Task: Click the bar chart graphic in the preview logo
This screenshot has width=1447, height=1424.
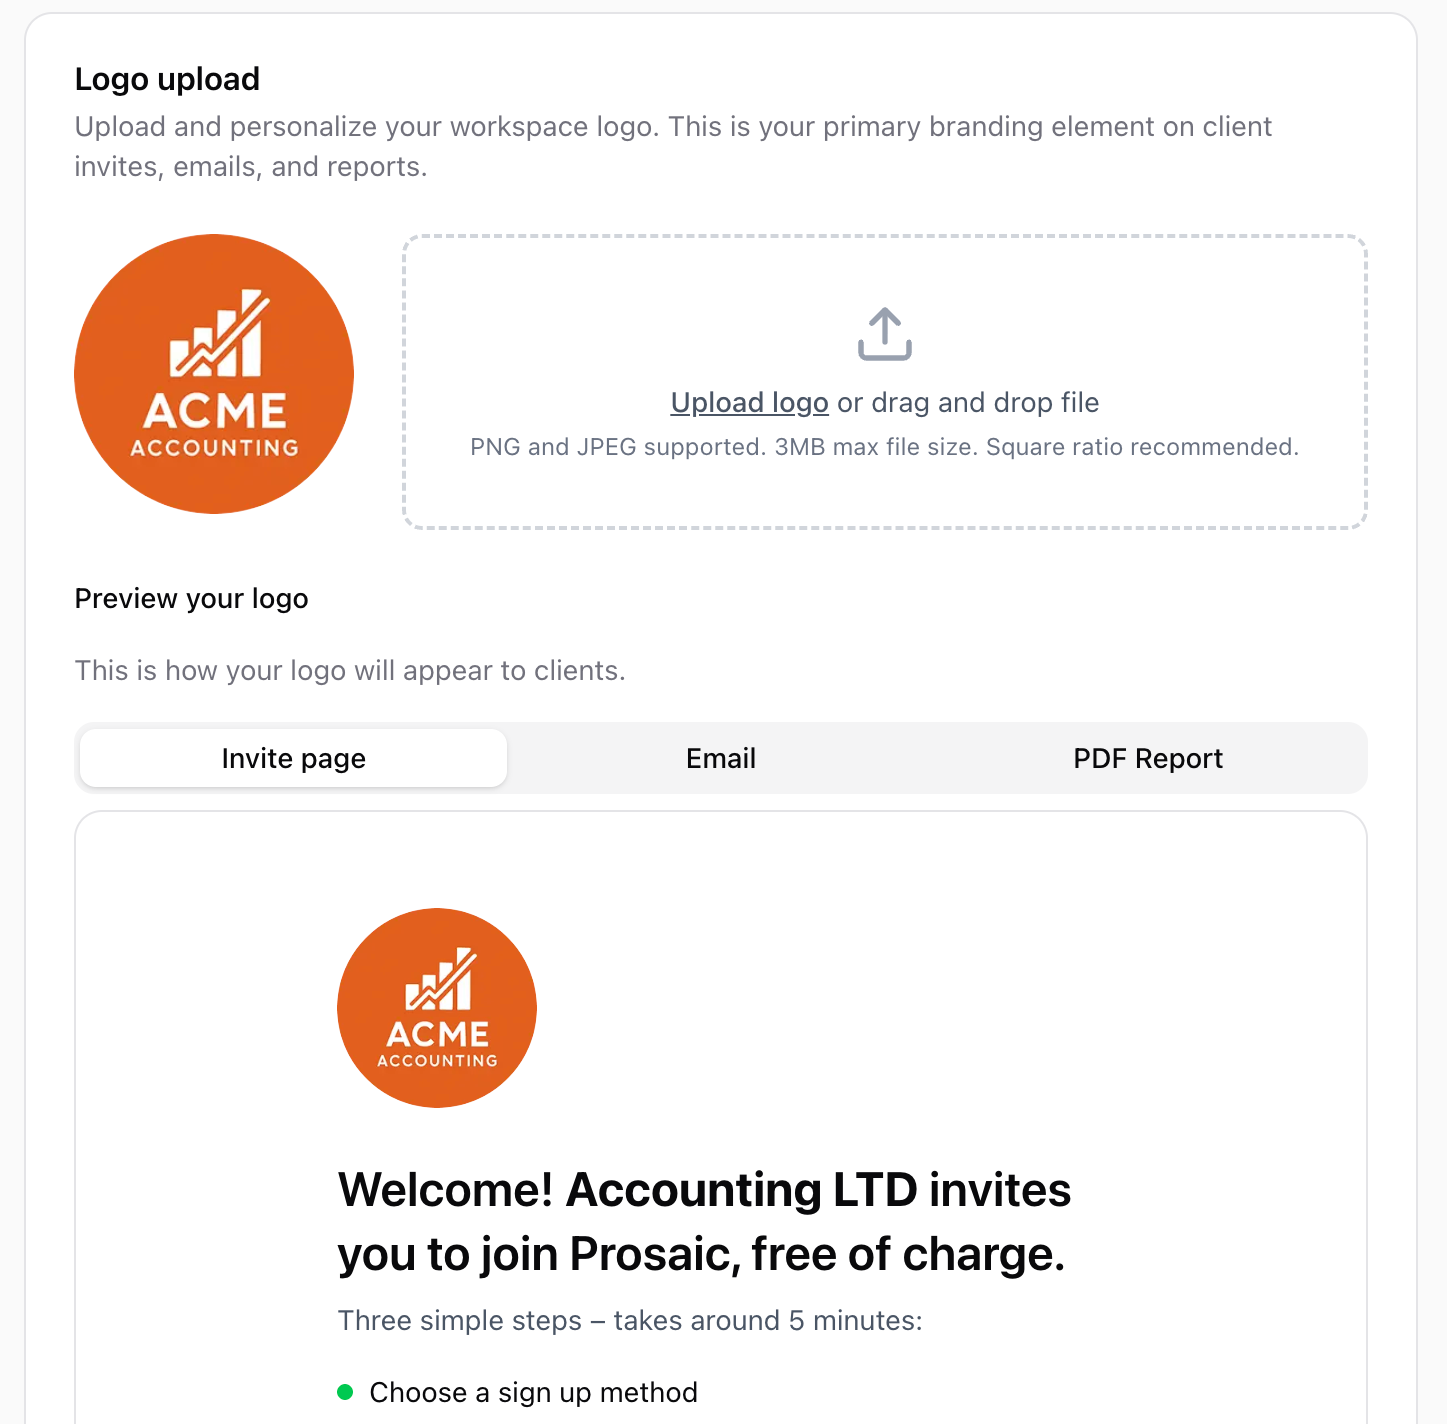Action: [x=439, y=980]
